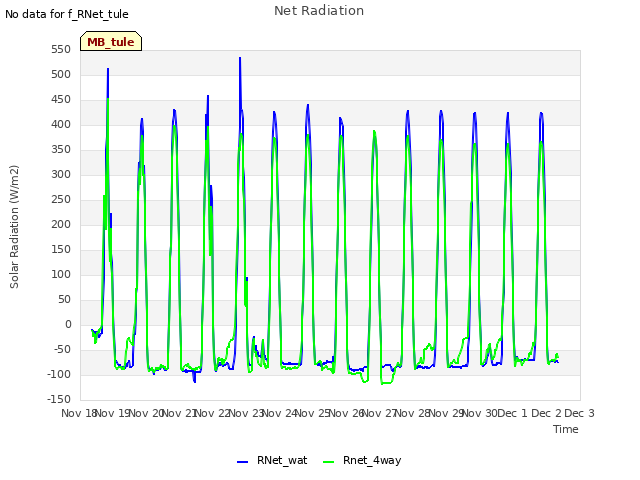Click the Dec 1 x-axis date label
Viewport: 640px width, 480px height.
tap(513, 413)
